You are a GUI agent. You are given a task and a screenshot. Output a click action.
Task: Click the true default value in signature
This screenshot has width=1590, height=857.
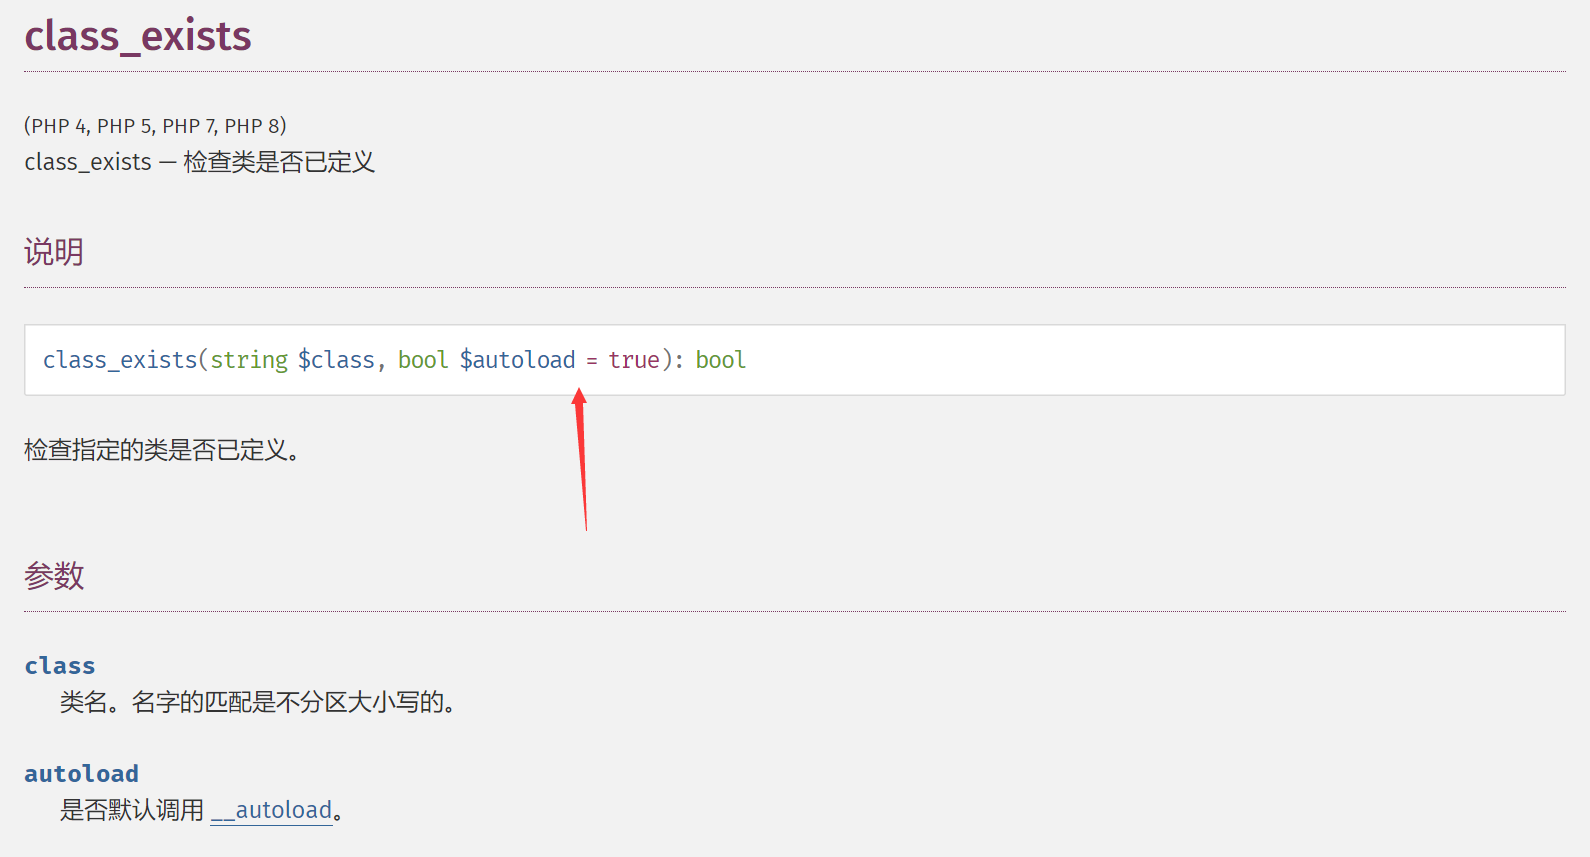pyautogui.click(x=634, y=360)
